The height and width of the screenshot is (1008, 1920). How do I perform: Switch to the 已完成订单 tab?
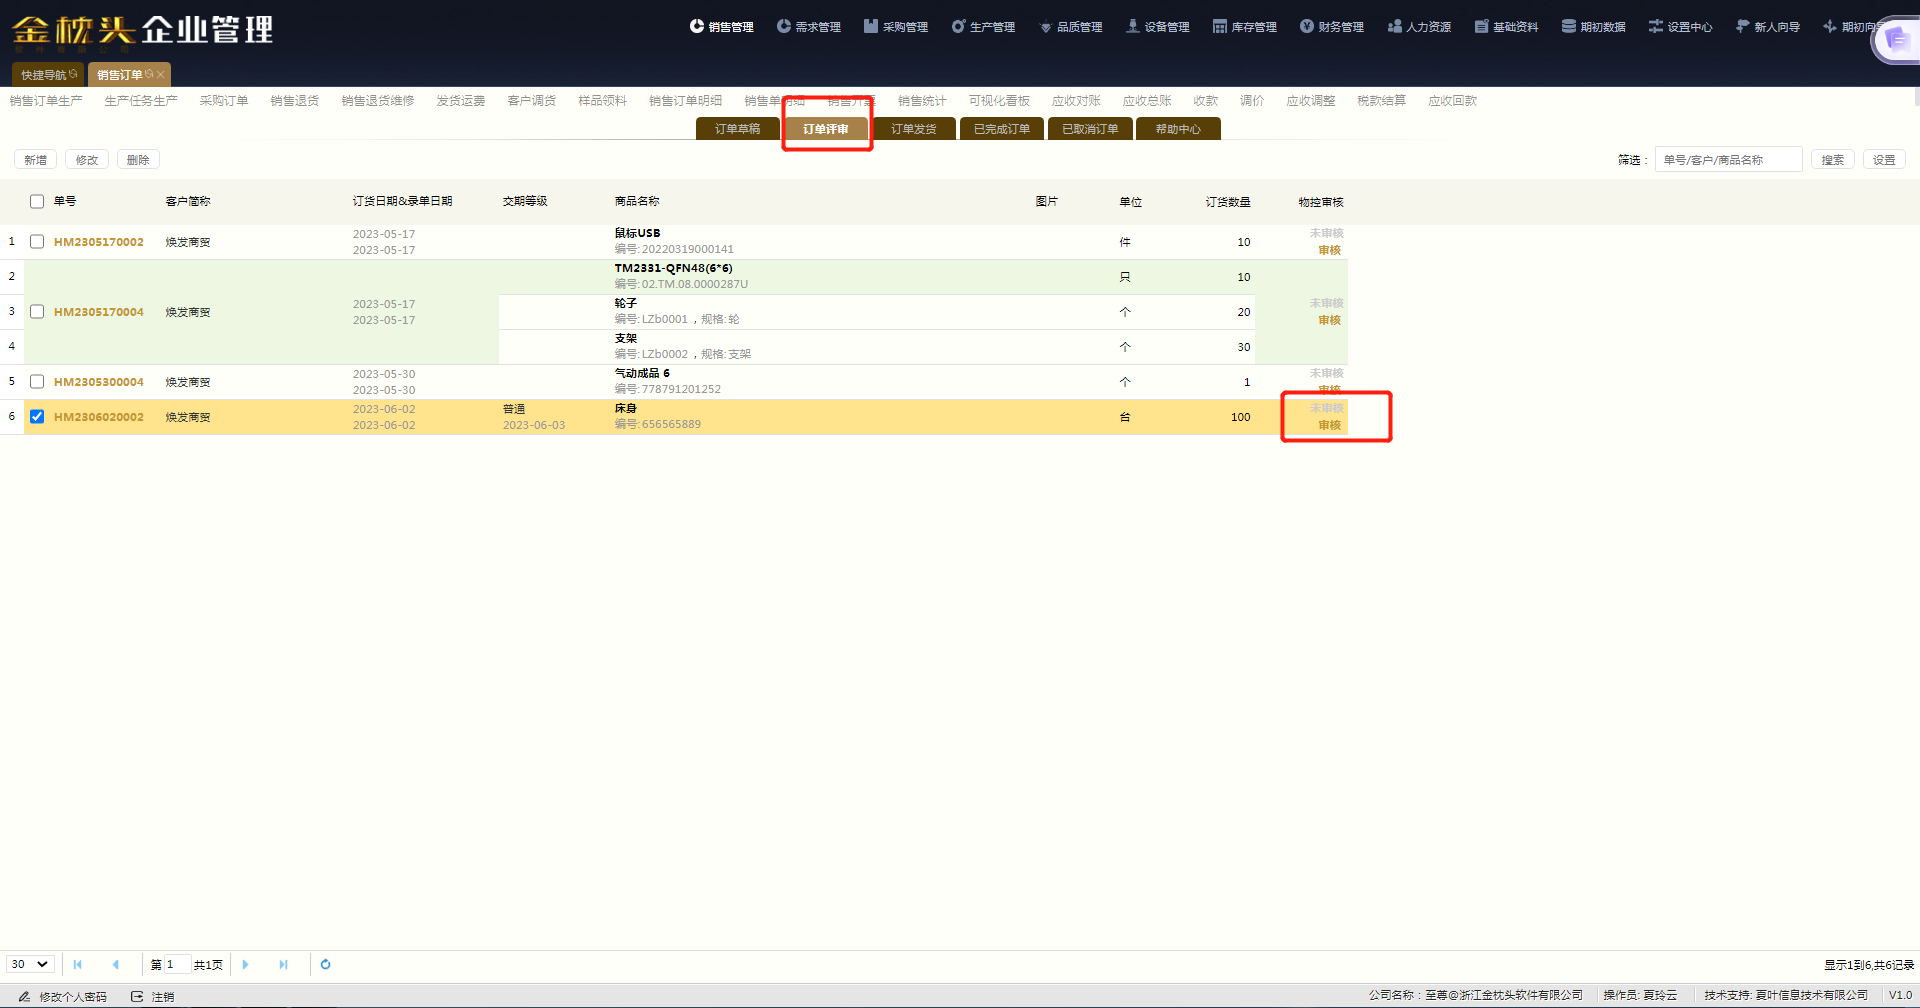1002,129
